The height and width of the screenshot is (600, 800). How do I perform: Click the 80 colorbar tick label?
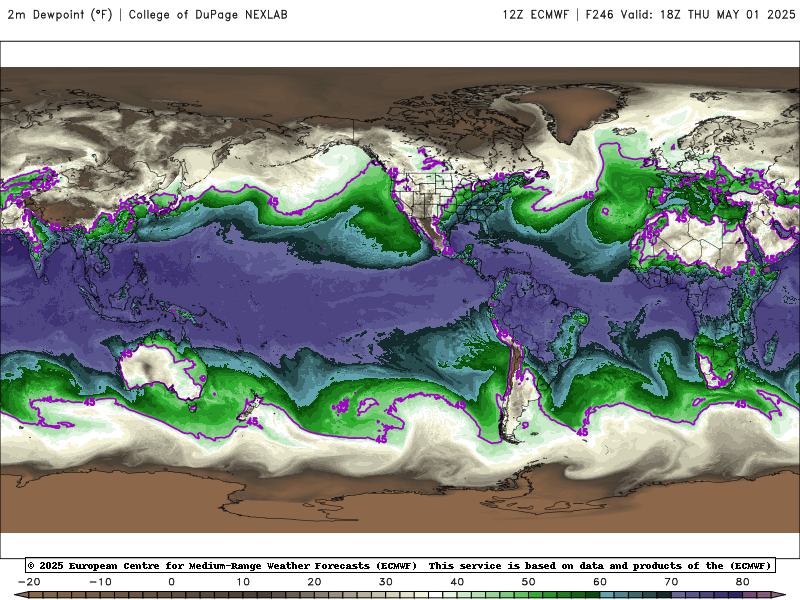click(743, 582)
